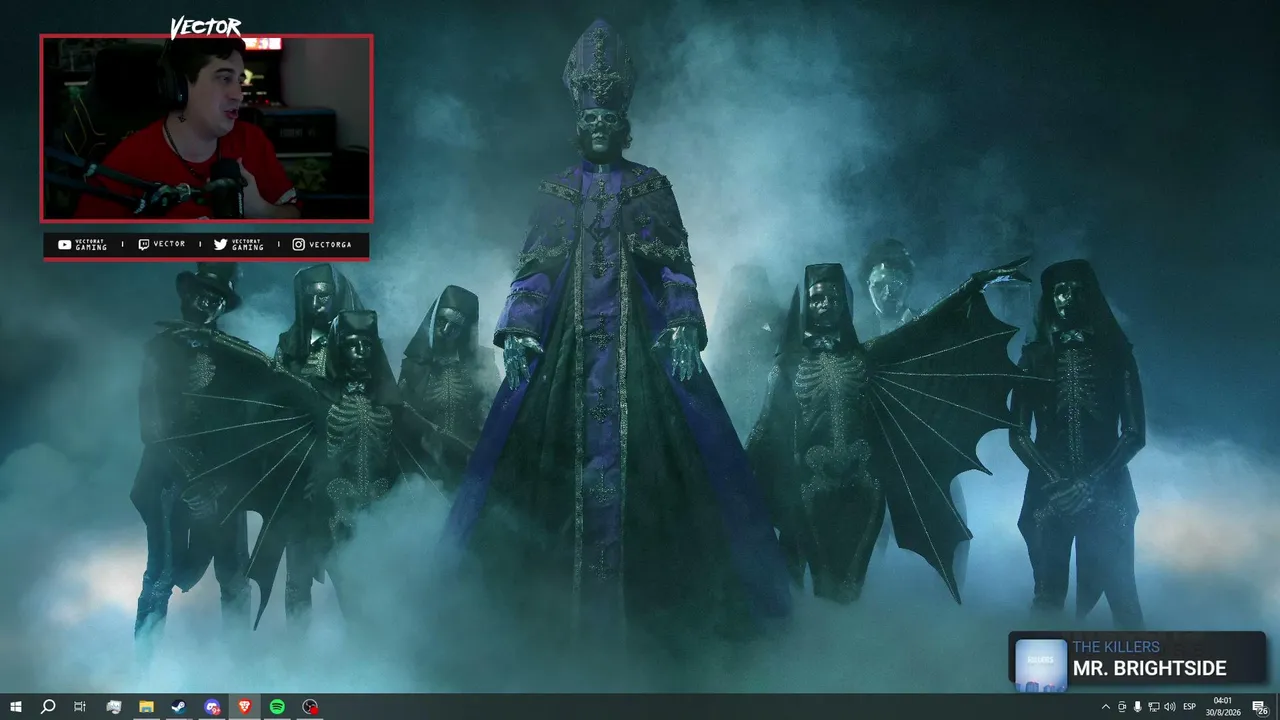Open Task View from the taskbar

80,707
